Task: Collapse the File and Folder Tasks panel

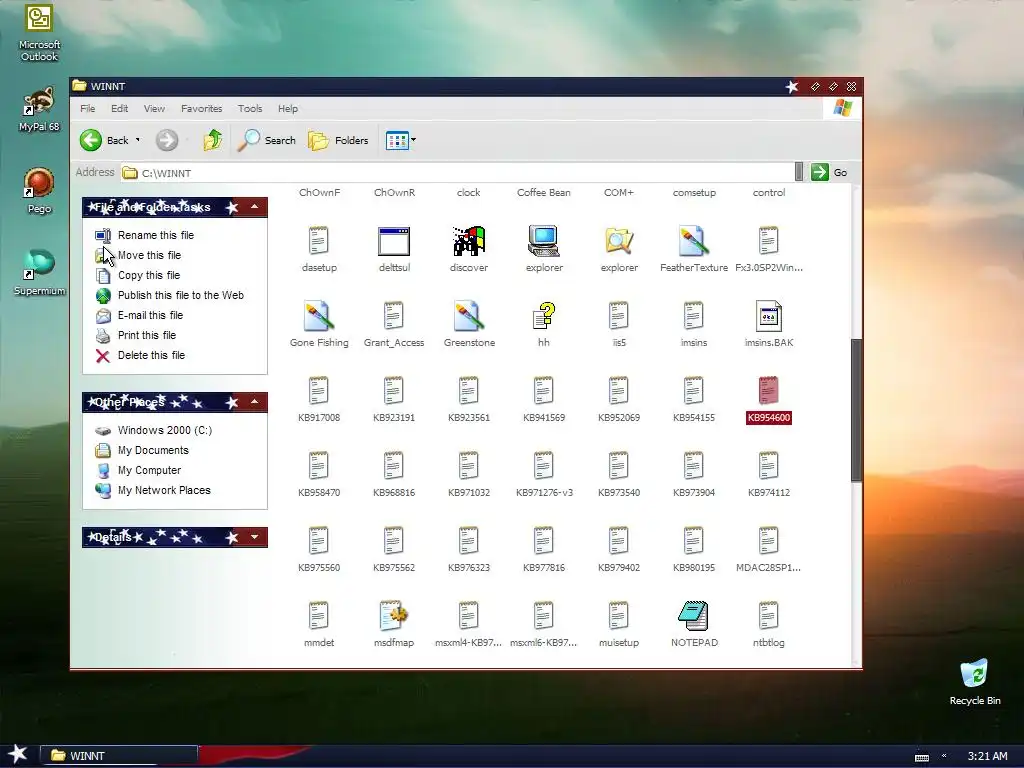Action: click(x=255, y=207)
